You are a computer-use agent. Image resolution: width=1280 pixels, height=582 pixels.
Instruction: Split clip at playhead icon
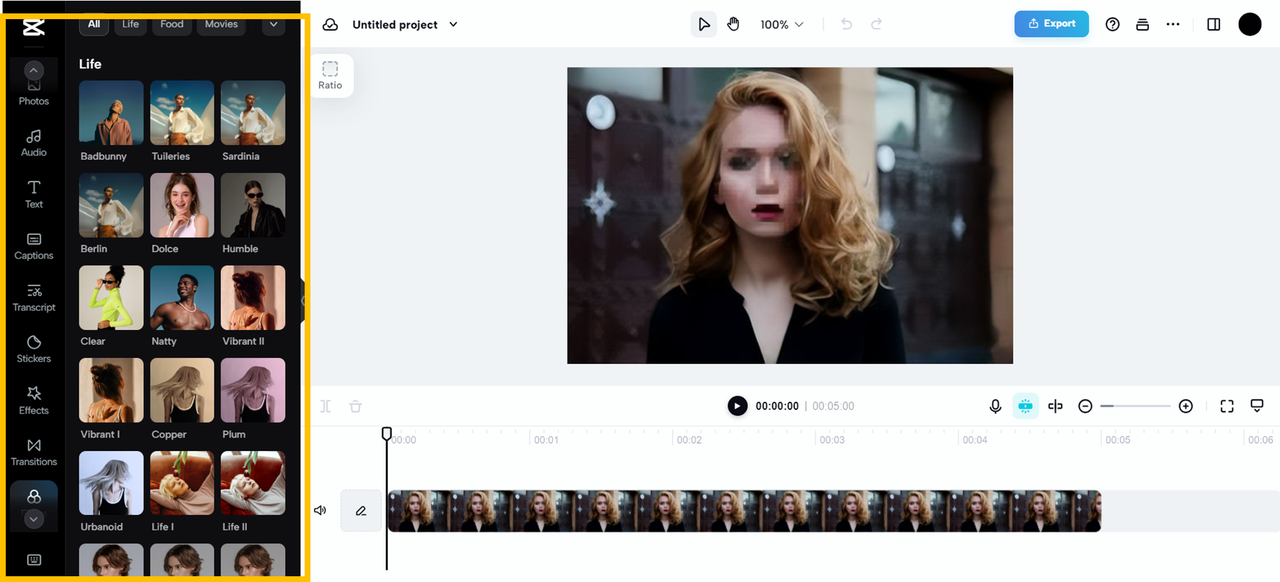326,406
